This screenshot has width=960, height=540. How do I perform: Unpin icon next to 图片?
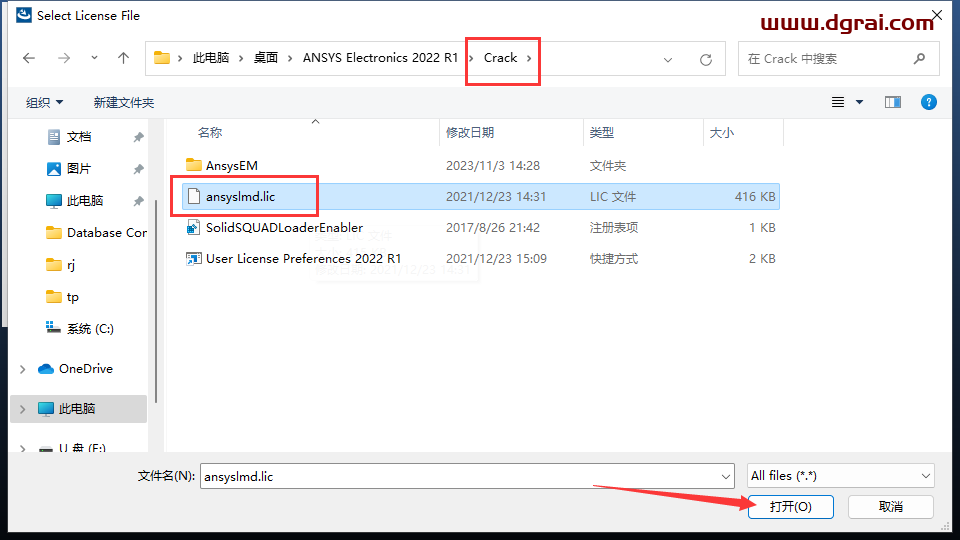[138, 169]
